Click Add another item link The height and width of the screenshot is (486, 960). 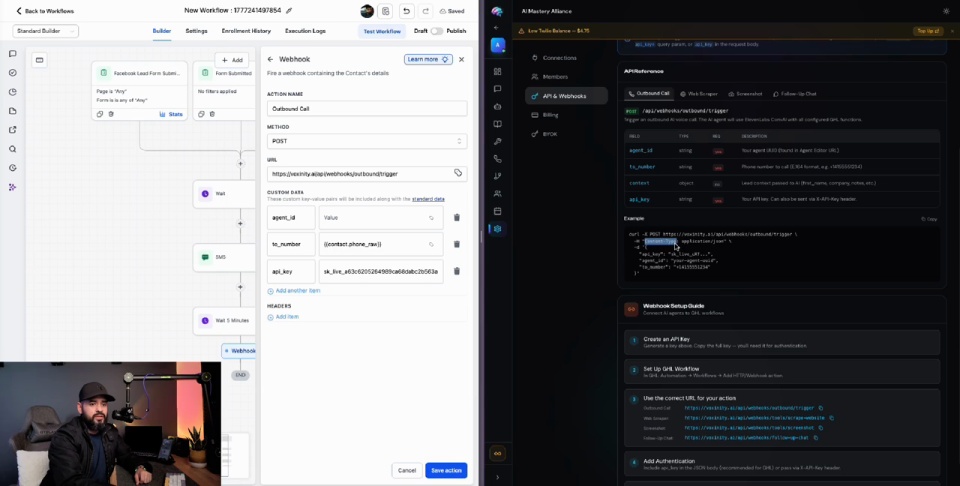click(294, 291)
